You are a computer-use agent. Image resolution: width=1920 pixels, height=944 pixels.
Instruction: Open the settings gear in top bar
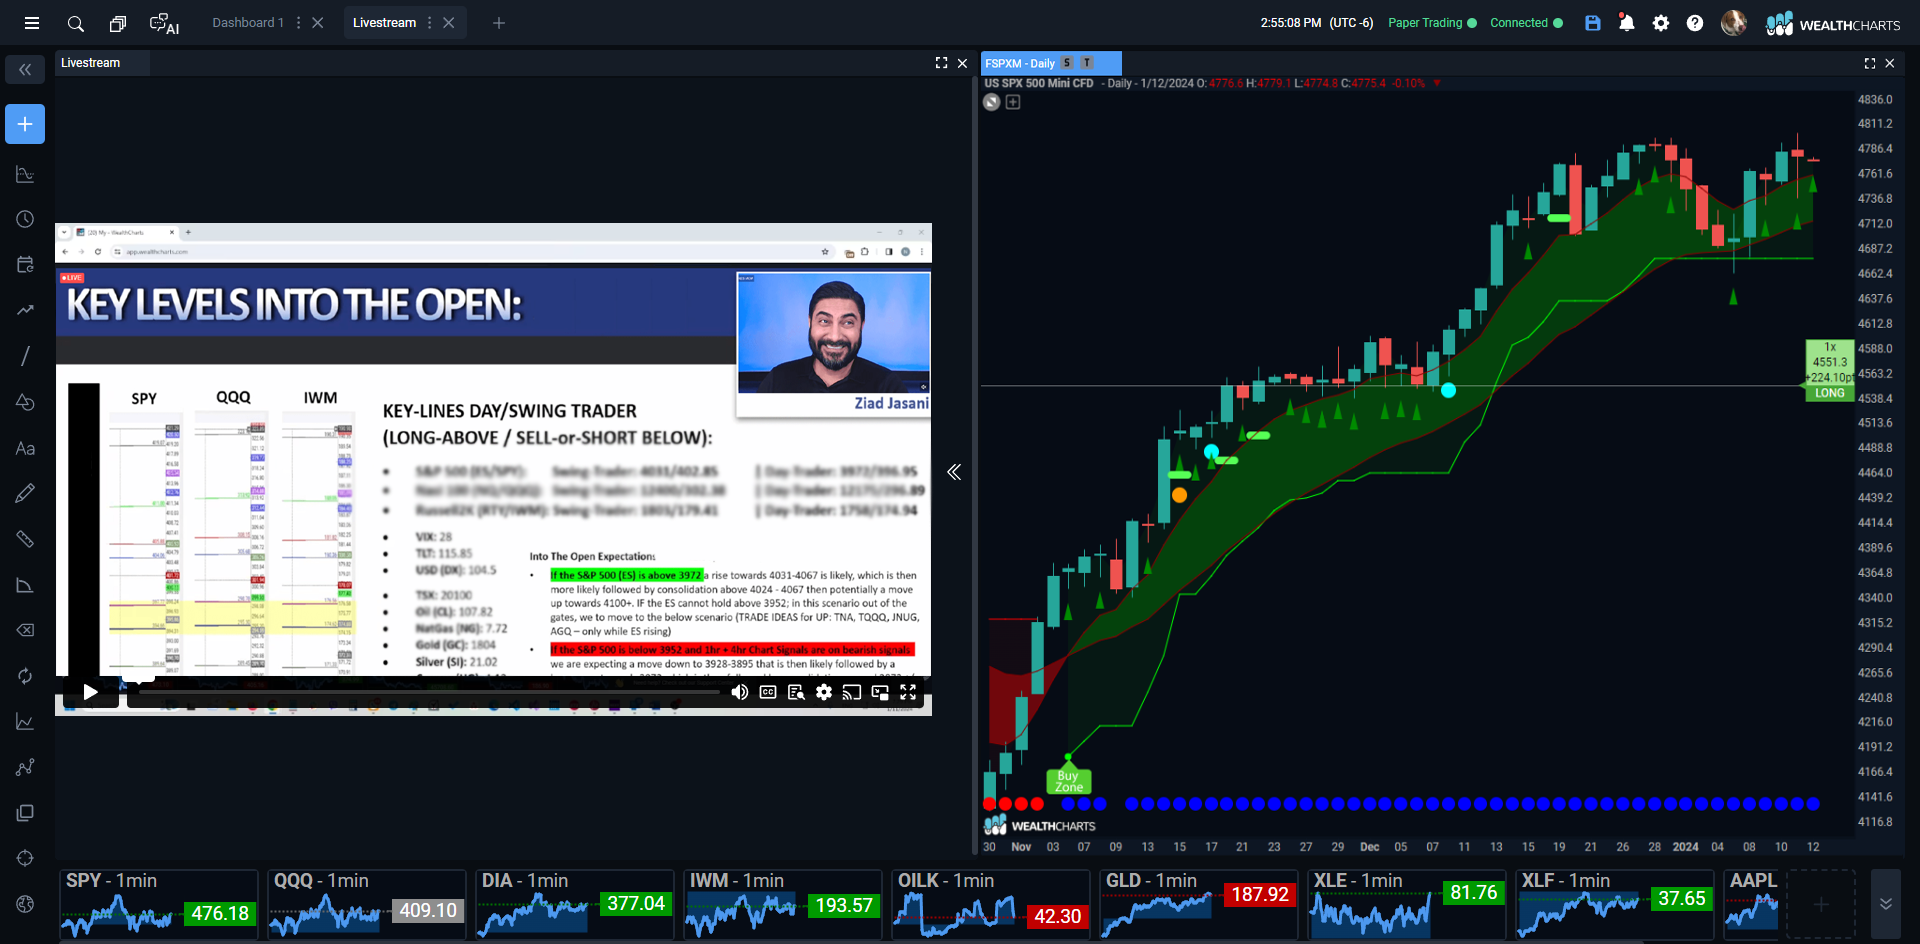pyautogui.click(x=1661, y=23)
